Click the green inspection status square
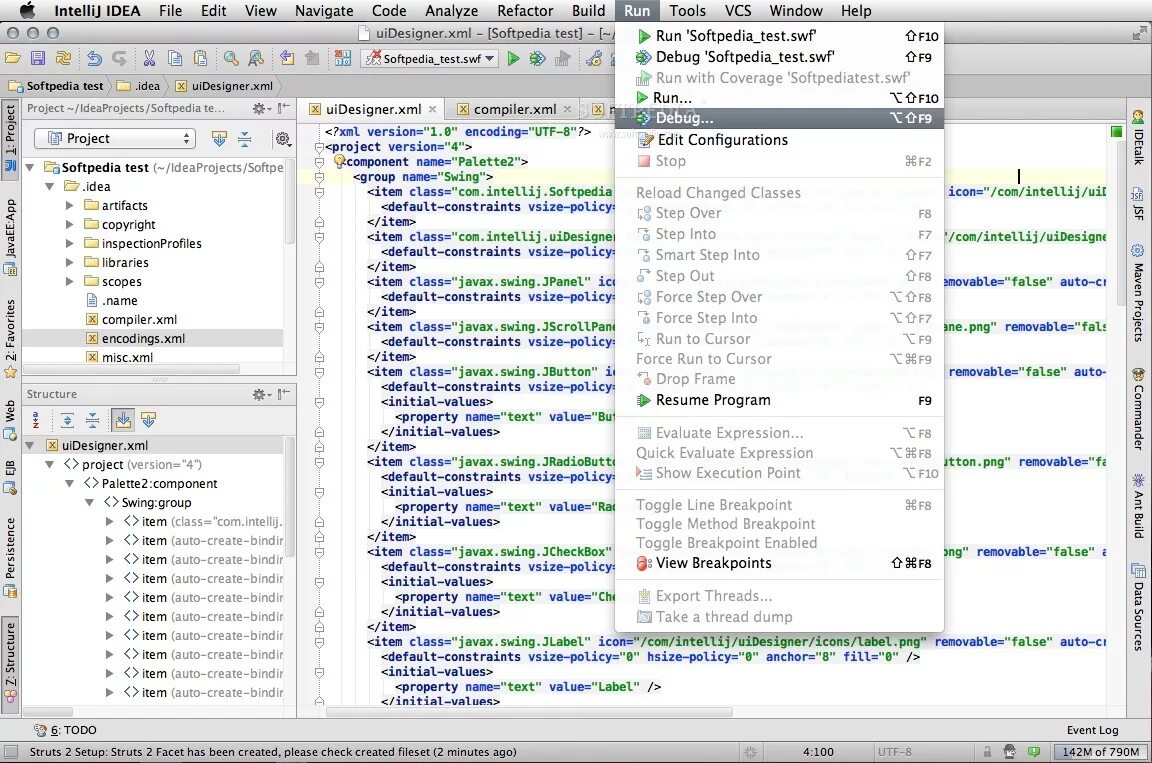 tap(1116, 131)
